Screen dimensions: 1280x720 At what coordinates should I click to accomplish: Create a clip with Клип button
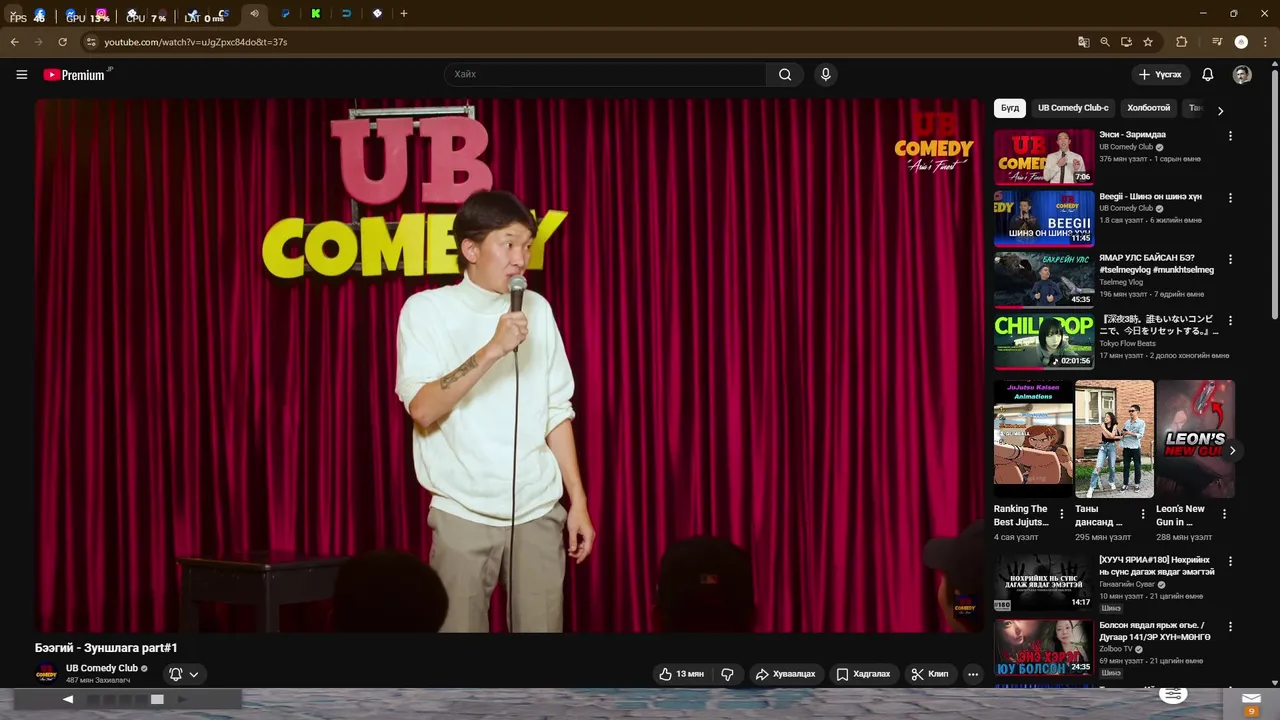pos(930,674)
